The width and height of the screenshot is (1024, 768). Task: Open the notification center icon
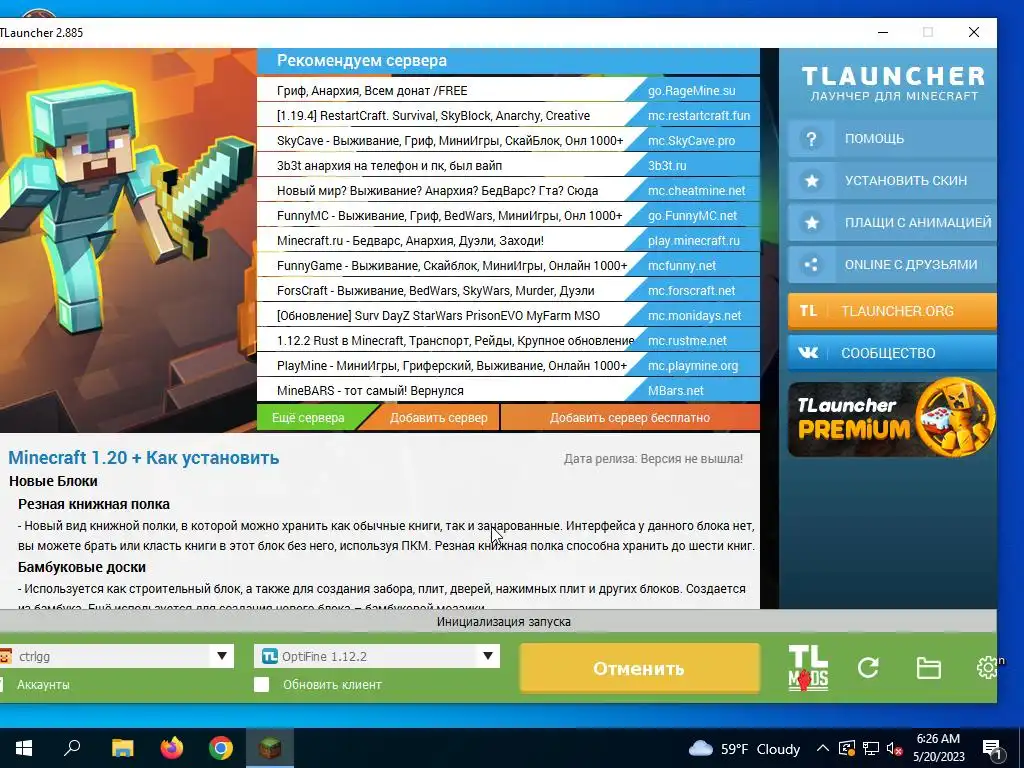pos(992,748)
